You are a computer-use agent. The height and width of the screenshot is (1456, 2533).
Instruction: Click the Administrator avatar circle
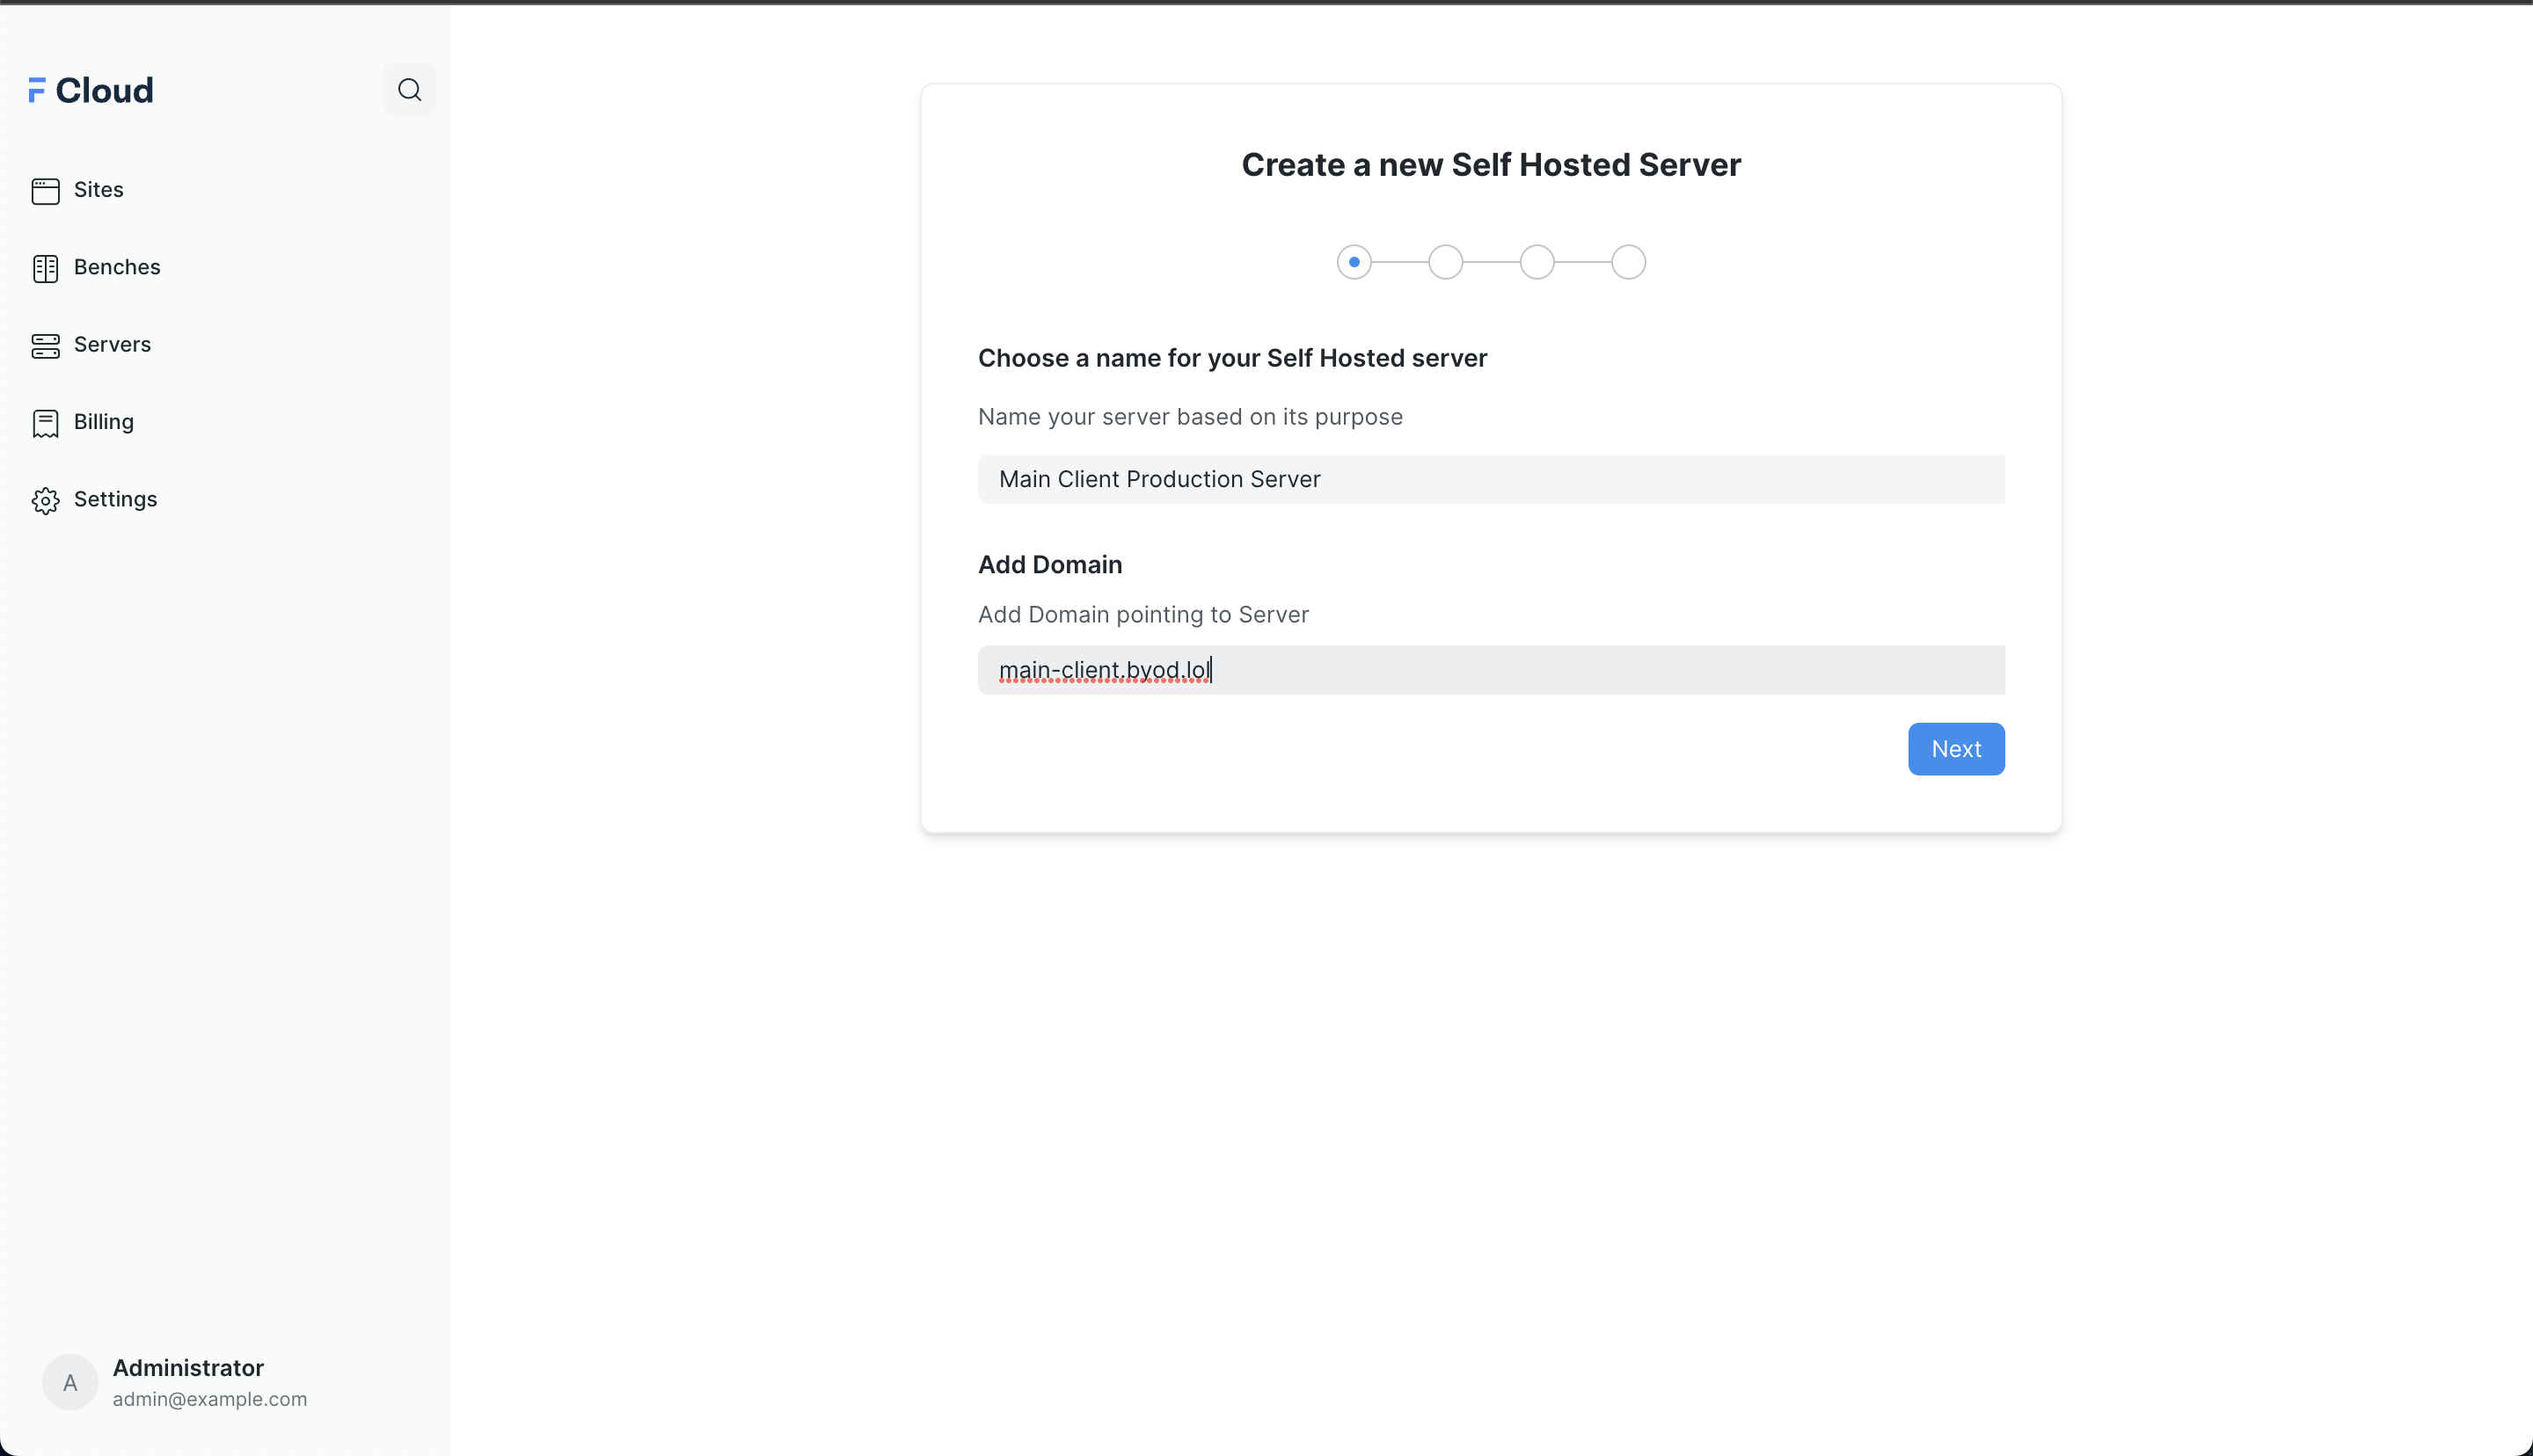pyautogui.click(x=70, y=1382)
